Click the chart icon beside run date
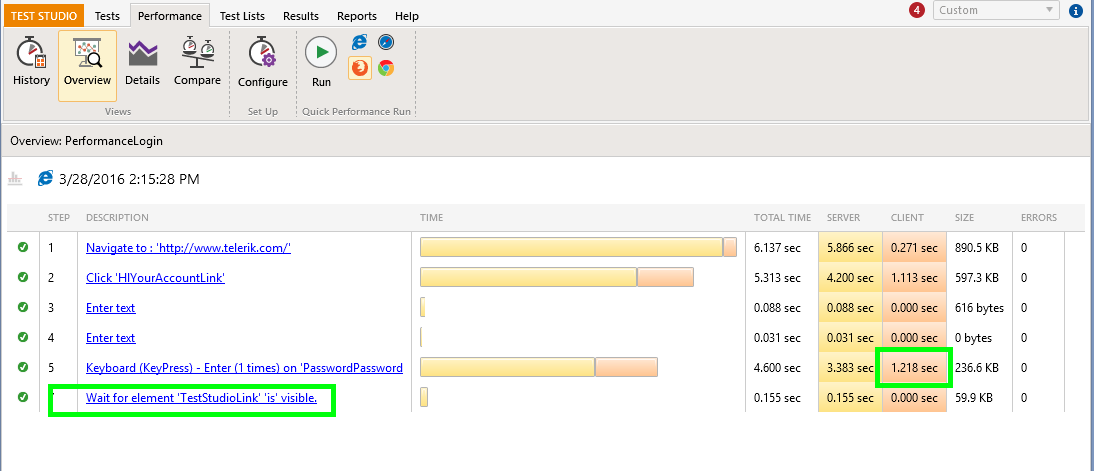This screenshot has height=471, width=1094. click(15, 179)
